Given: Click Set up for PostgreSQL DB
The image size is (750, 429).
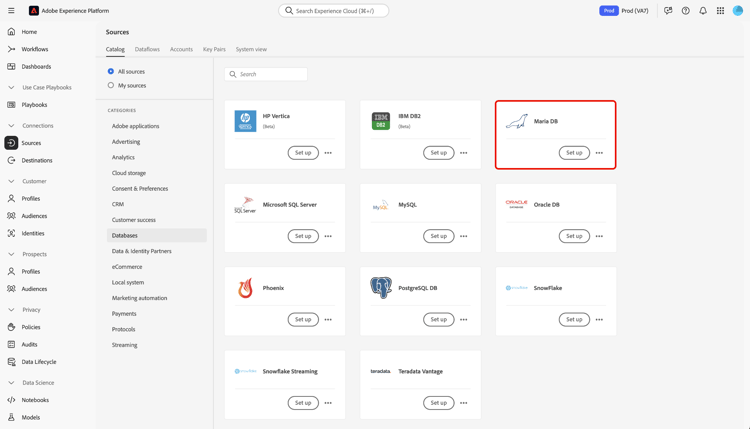Looking at the screenshot, I should click(439, 319).
